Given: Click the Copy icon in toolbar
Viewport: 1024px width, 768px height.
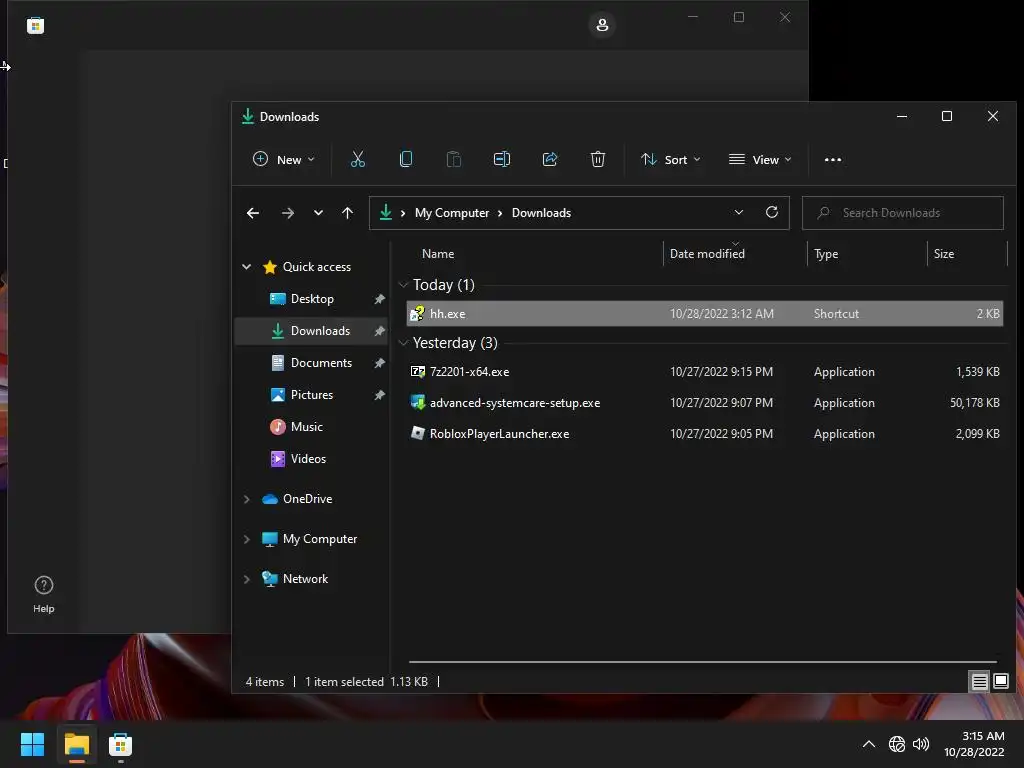Looking at the screenshot, I should pyautogui.click(x=406, y=159).
